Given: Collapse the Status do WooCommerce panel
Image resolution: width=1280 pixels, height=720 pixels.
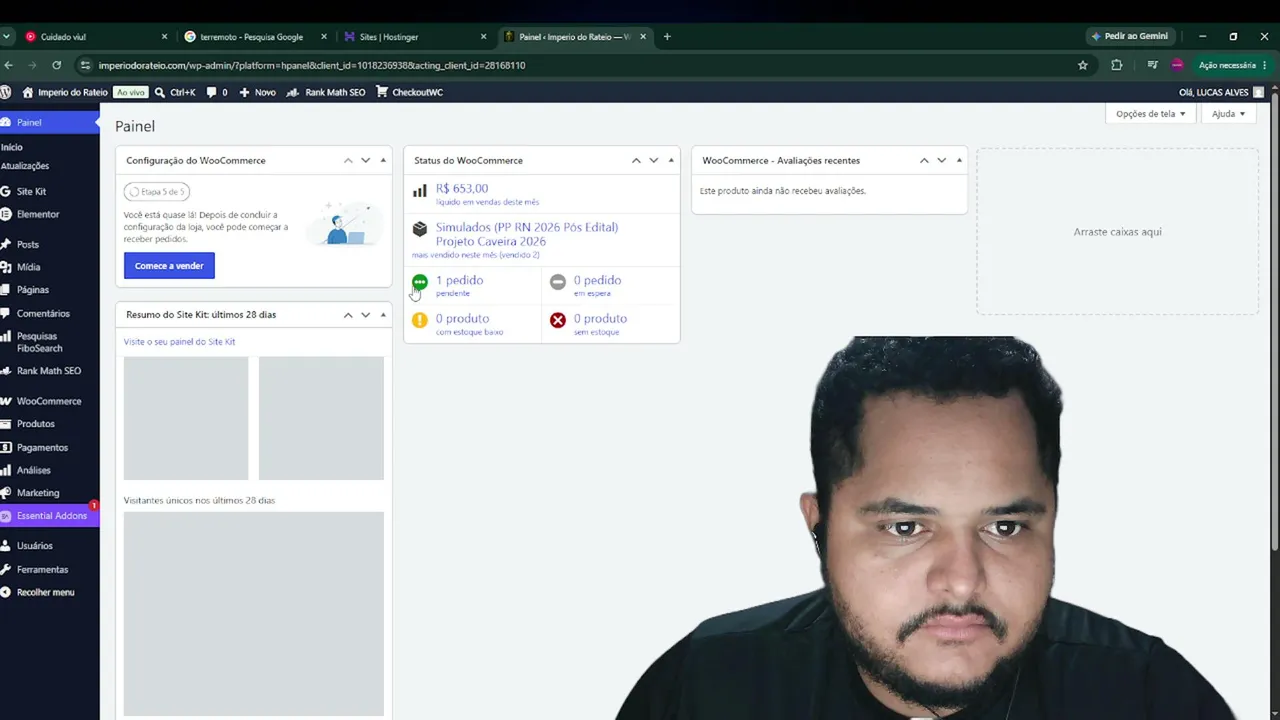Looking at the screenshot, I should point(671,160).
